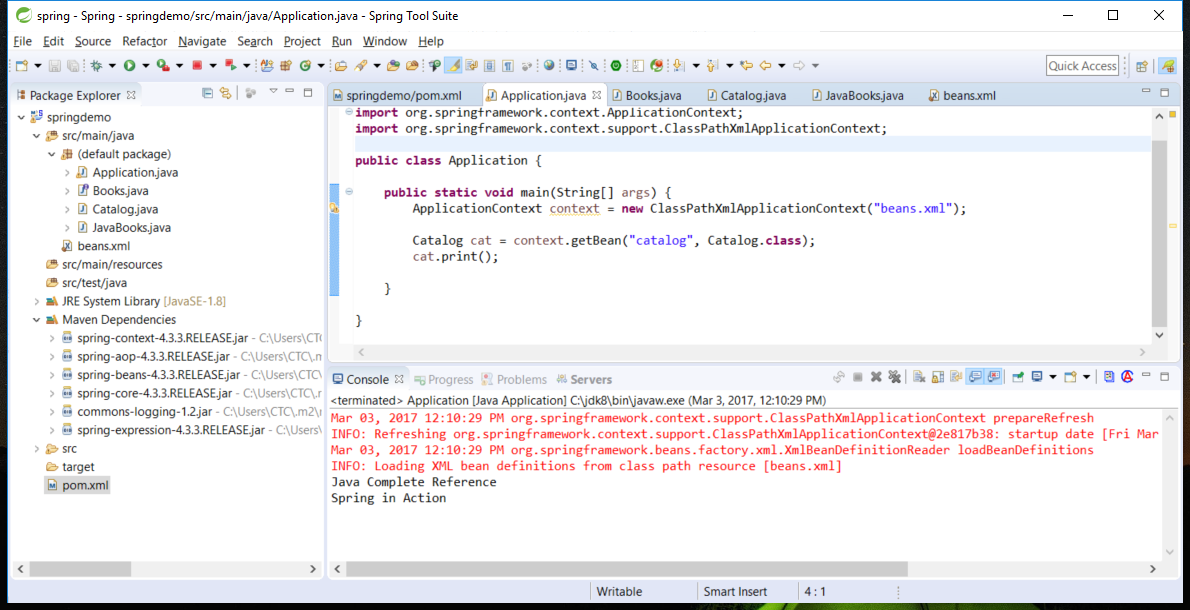Screen dimensions: 1190x610
Task: Collapse the src/main/java folder
Action: 36,137
